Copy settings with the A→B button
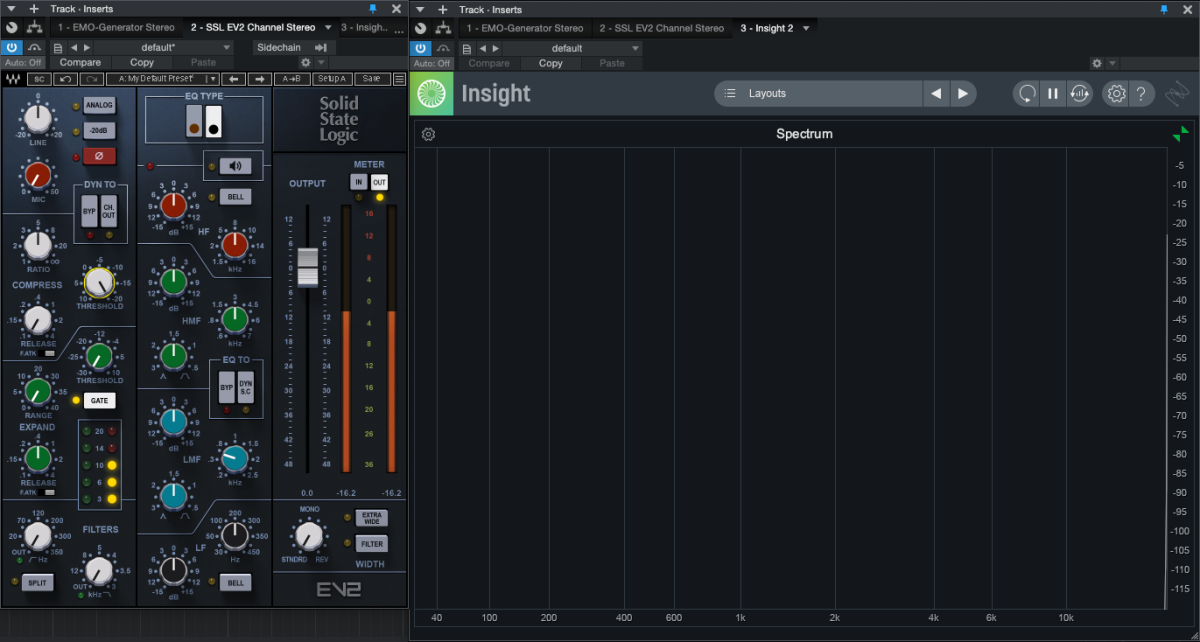This screenshot has width=1200, height=642. [291, 78]
